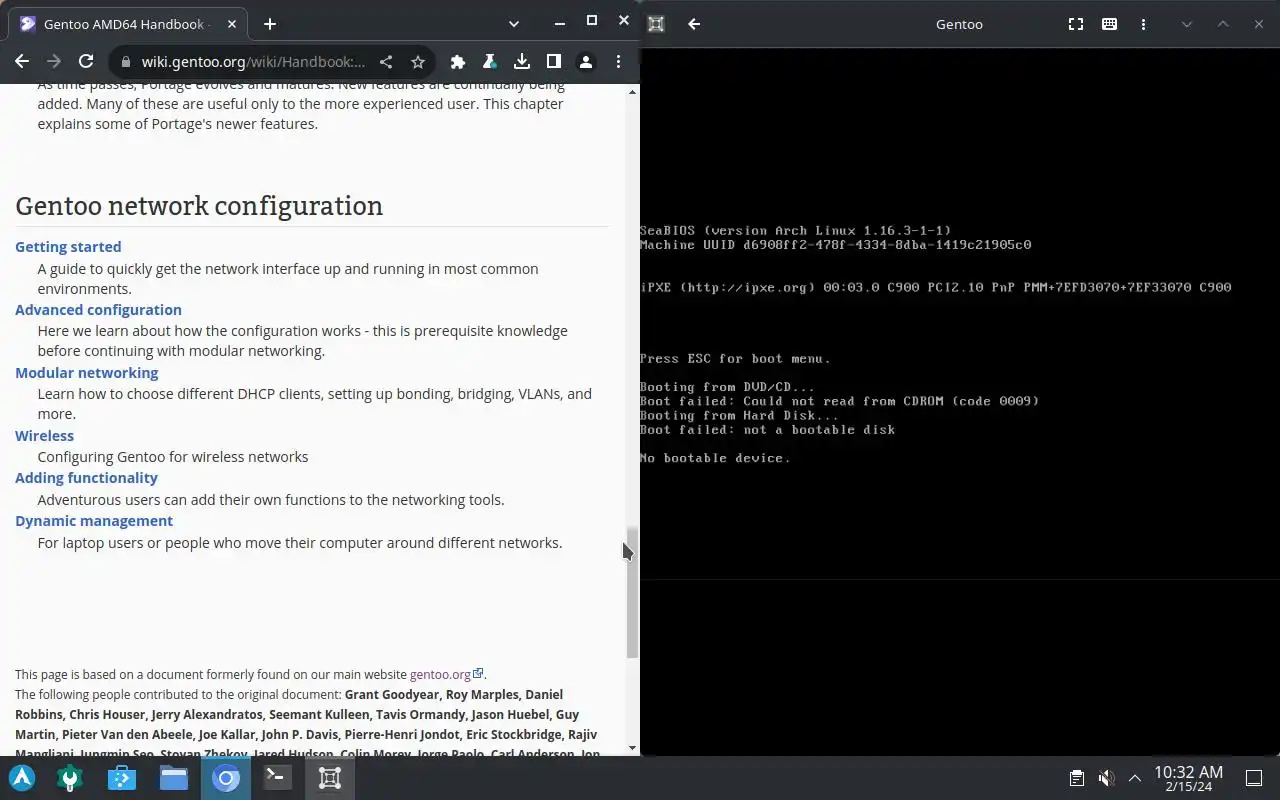Expand the tab search chevron
This screenshot has height=800, width=1280.
(513, 23)
